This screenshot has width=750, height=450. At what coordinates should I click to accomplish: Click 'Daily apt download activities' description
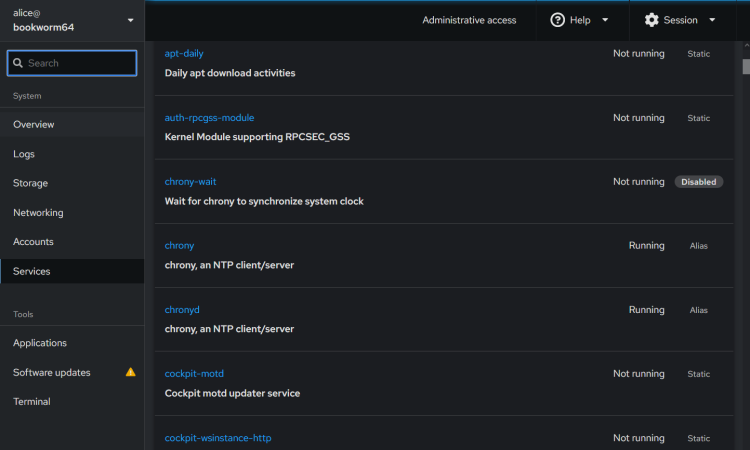[230, 73]
